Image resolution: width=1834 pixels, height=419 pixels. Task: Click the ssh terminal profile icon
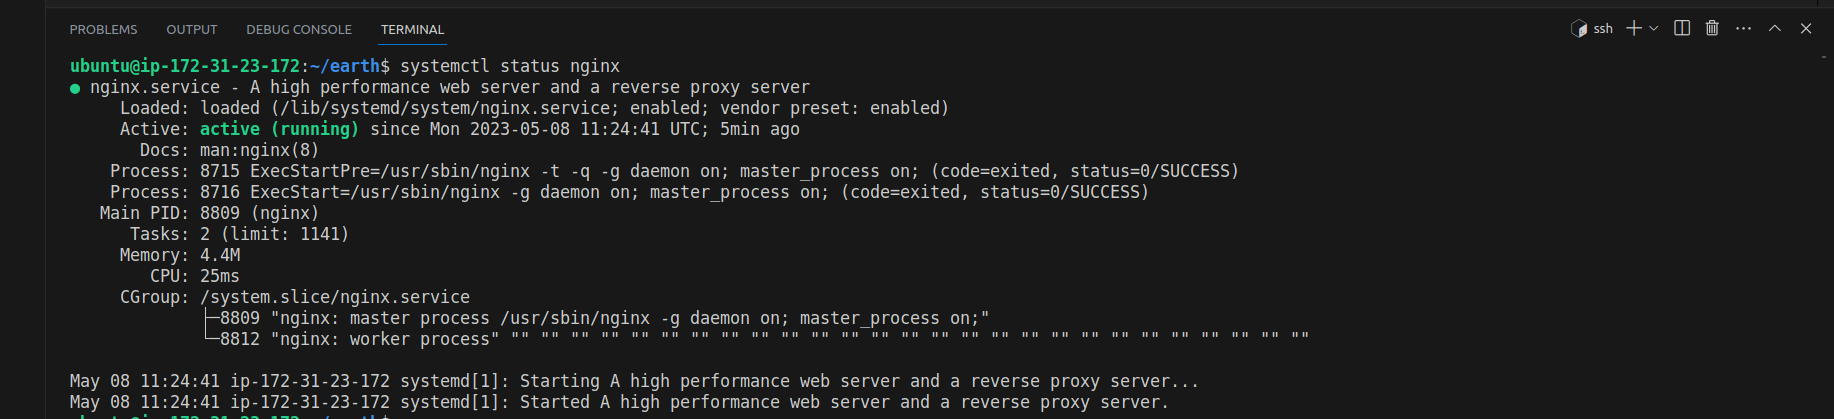pos(1579,29)
